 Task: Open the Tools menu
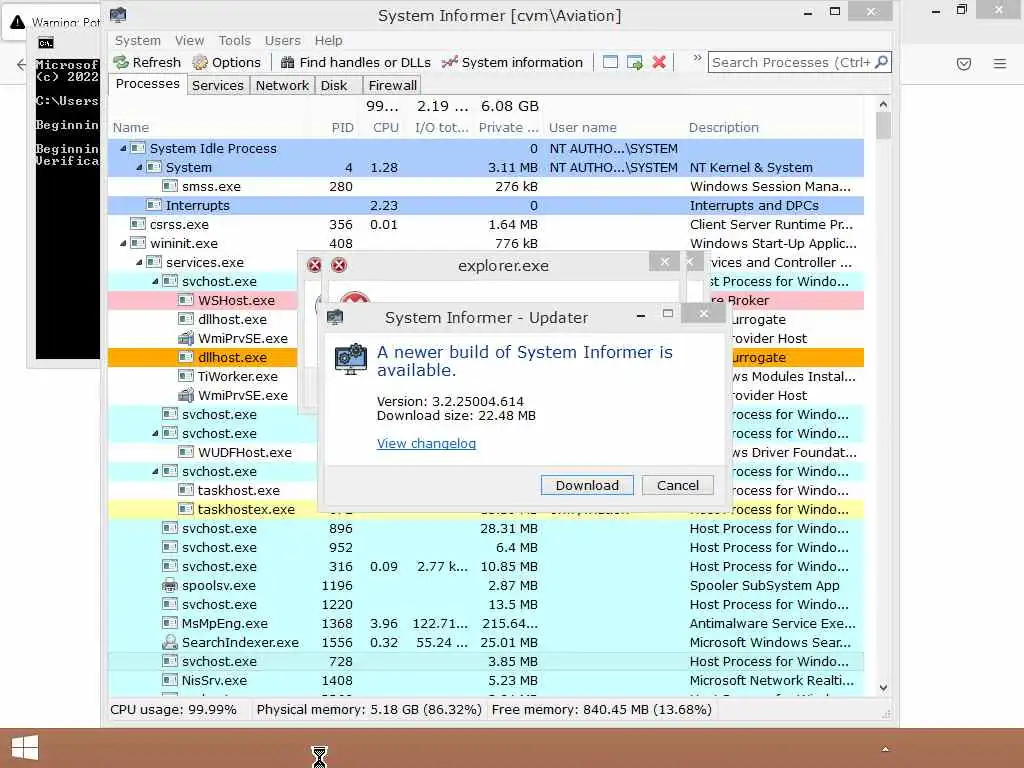click(x=234, y=40)
